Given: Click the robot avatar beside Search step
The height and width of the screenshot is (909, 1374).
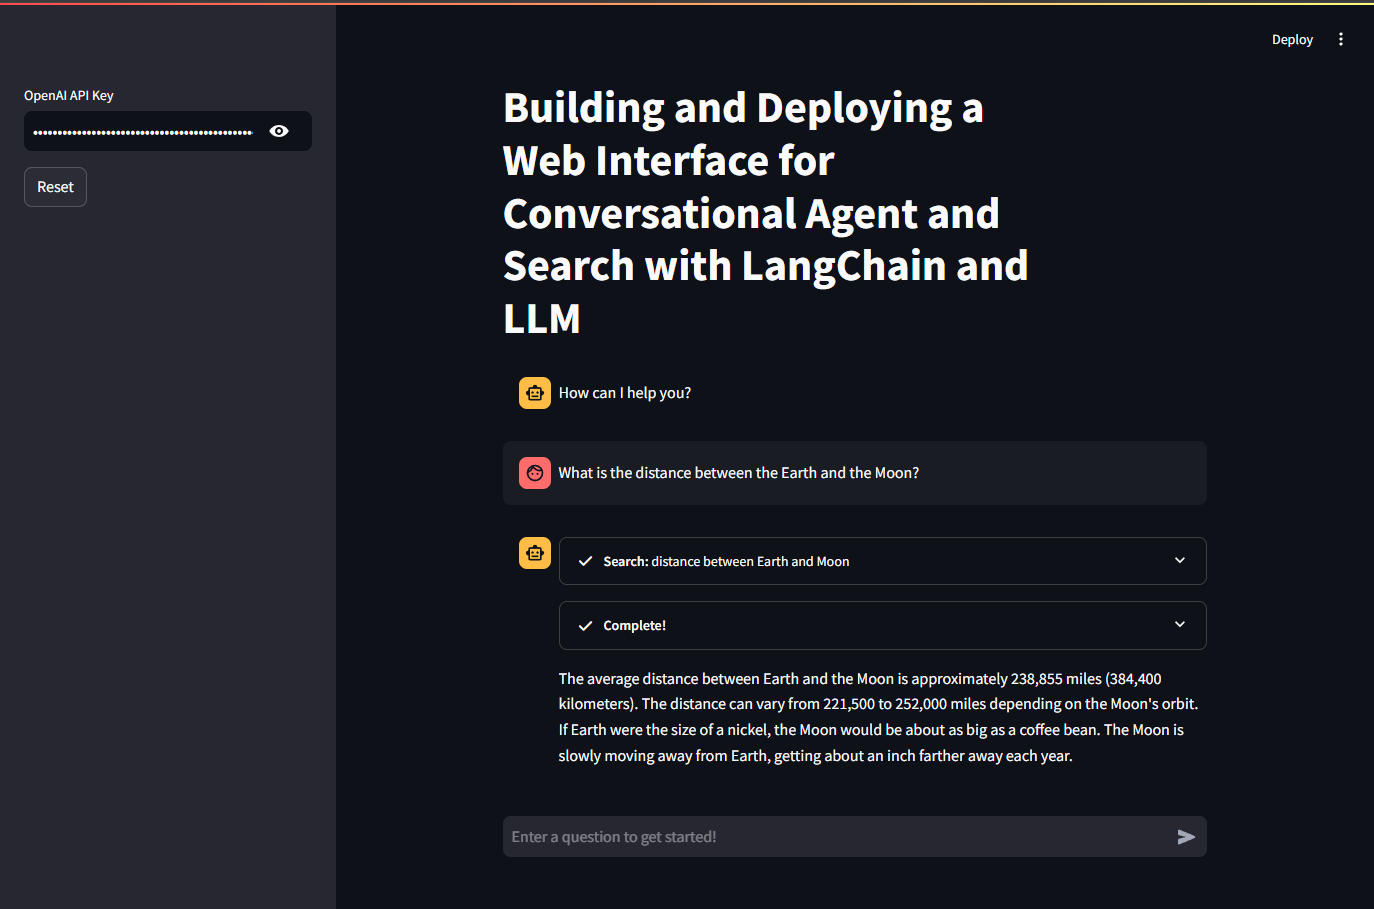Looking at the screenshot, I should [535, 553].
